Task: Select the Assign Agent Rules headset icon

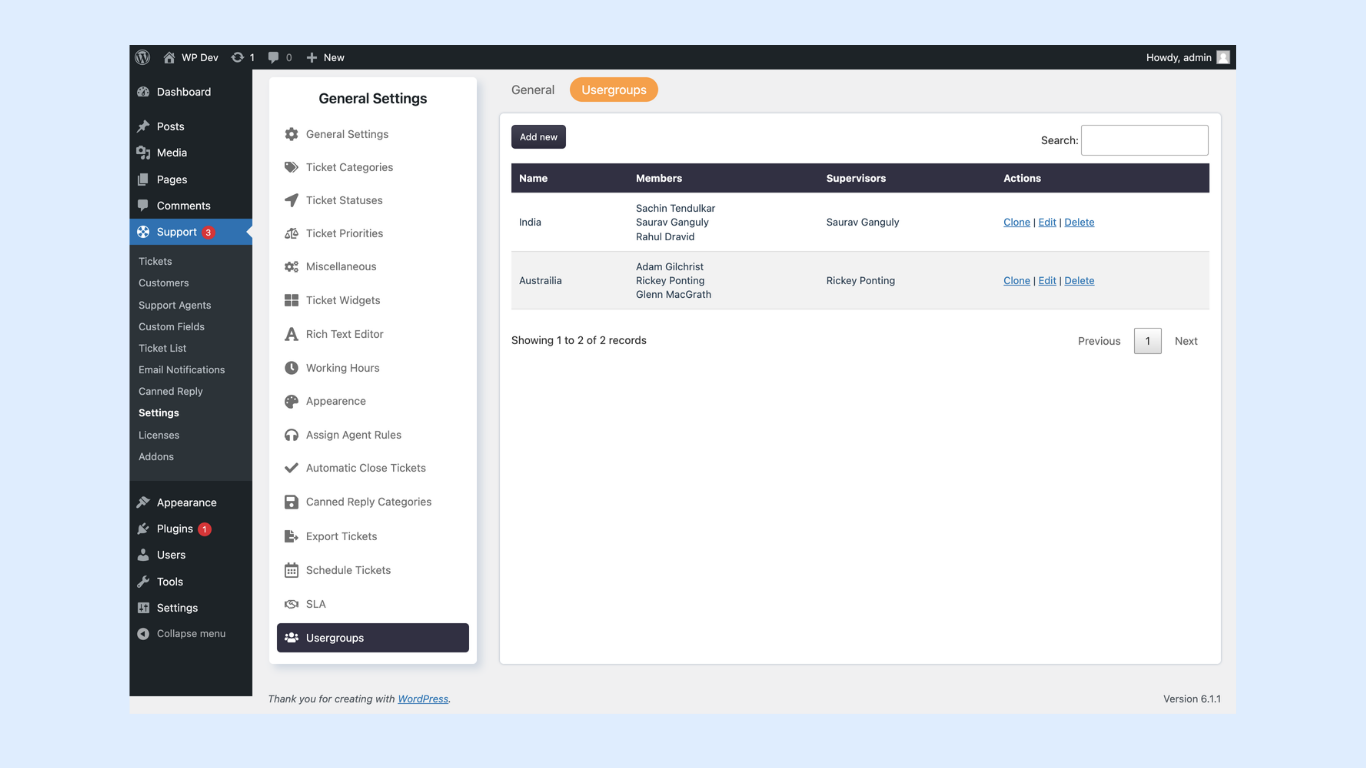Action: 291,435
